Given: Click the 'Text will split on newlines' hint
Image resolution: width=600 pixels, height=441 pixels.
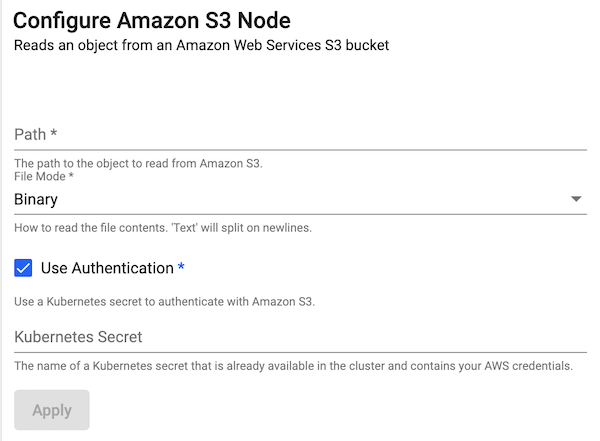Looking at the screenshot, I should click(x=163, y=227).
